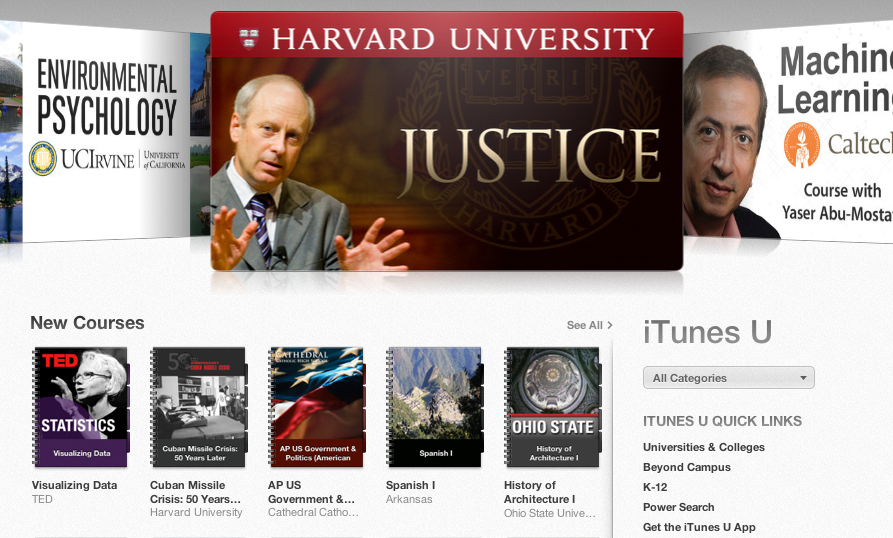The image size is (893, 538).
Task: Click Get the iTunes U App
Action: pyautogui.click(x=699, y=527)
